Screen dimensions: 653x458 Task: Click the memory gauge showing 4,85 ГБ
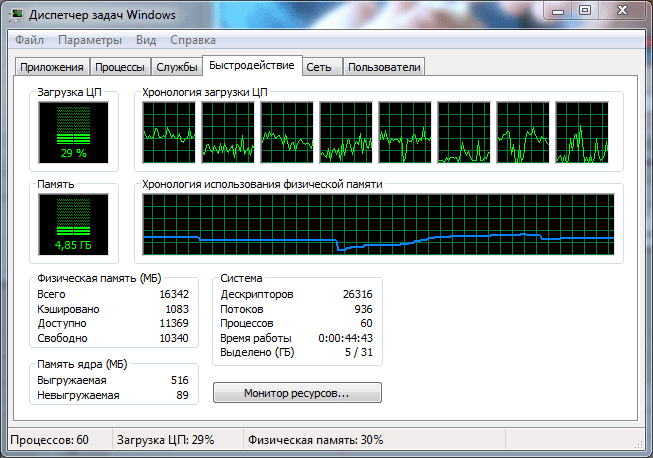point(73,224)
